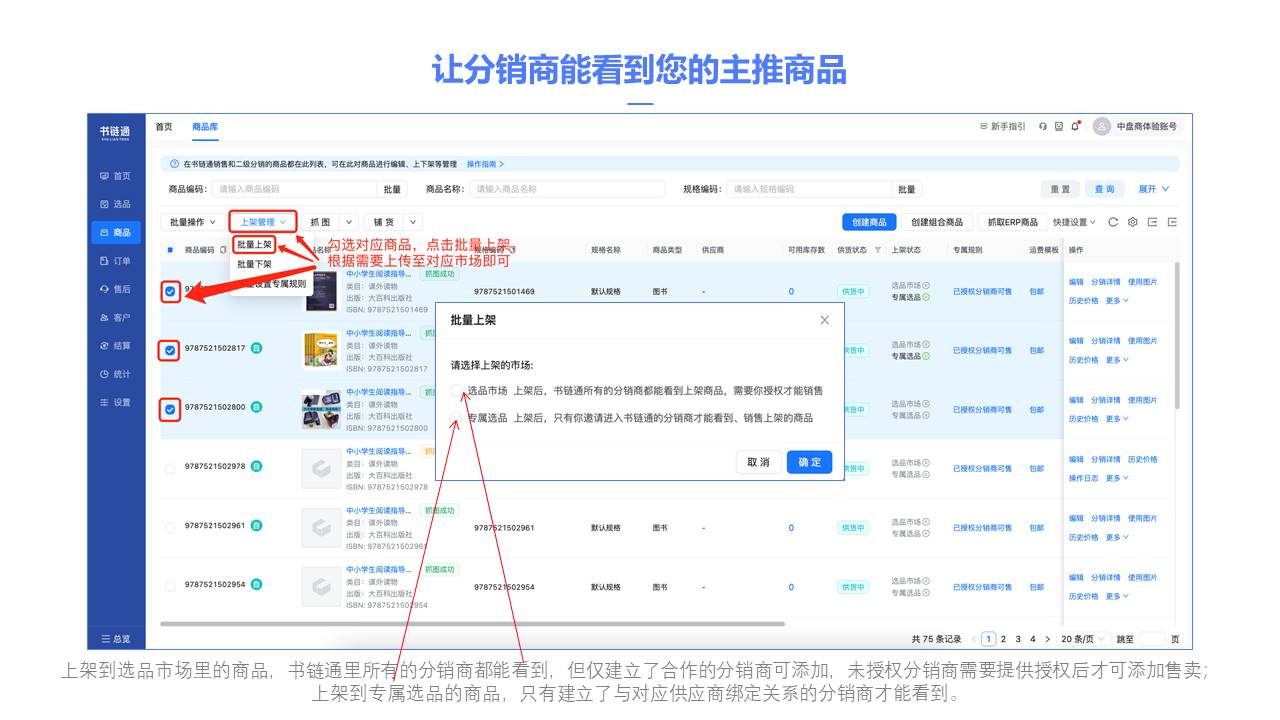1280x720 pixels.
Task: Open the 20条/页 page size dropdown
Action: (1083, 639)
